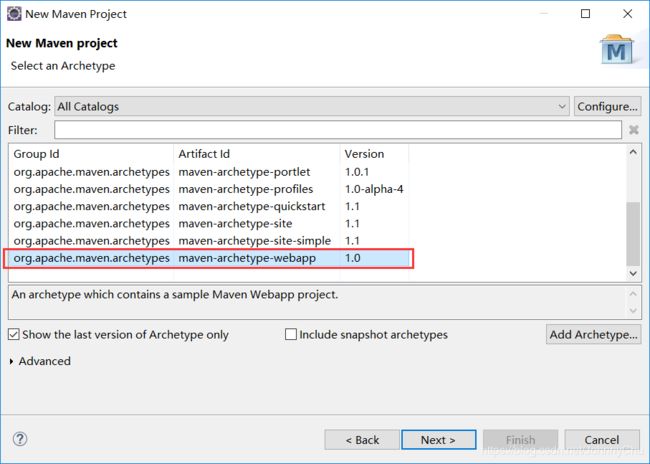Viewport: 650px width, 464px height.
Task: Sort by Artifact Id column header
Action: point(257,154)
